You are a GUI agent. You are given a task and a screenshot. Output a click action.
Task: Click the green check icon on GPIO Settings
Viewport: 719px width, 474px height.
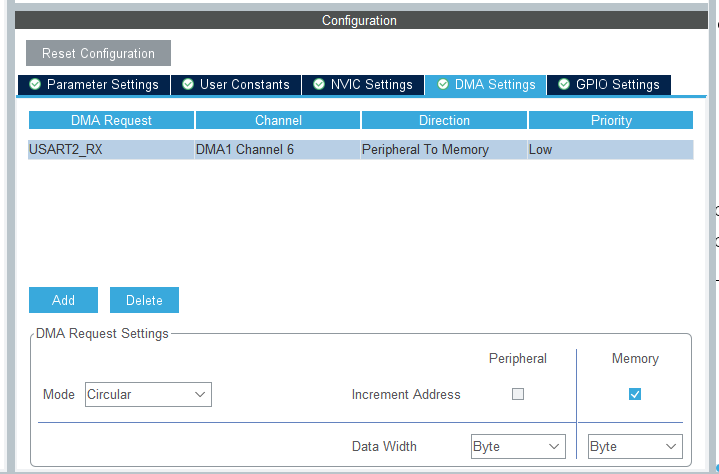(x=564, y=84)
